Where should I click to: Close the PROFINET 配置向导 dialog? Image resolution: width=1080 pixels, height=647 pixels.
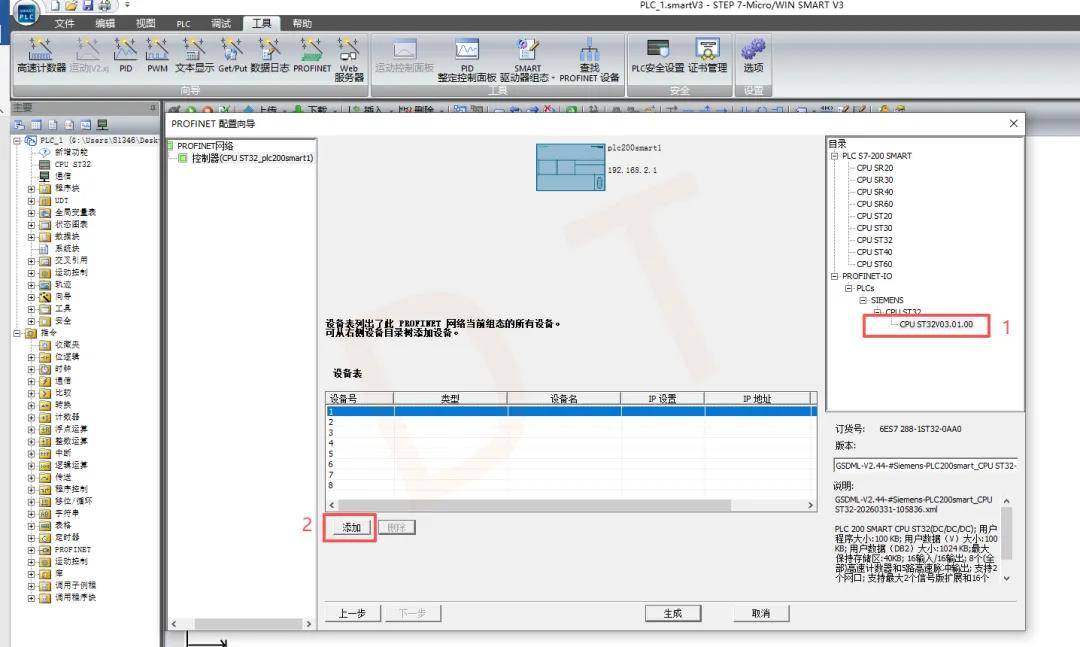(x=1013, y=123)
